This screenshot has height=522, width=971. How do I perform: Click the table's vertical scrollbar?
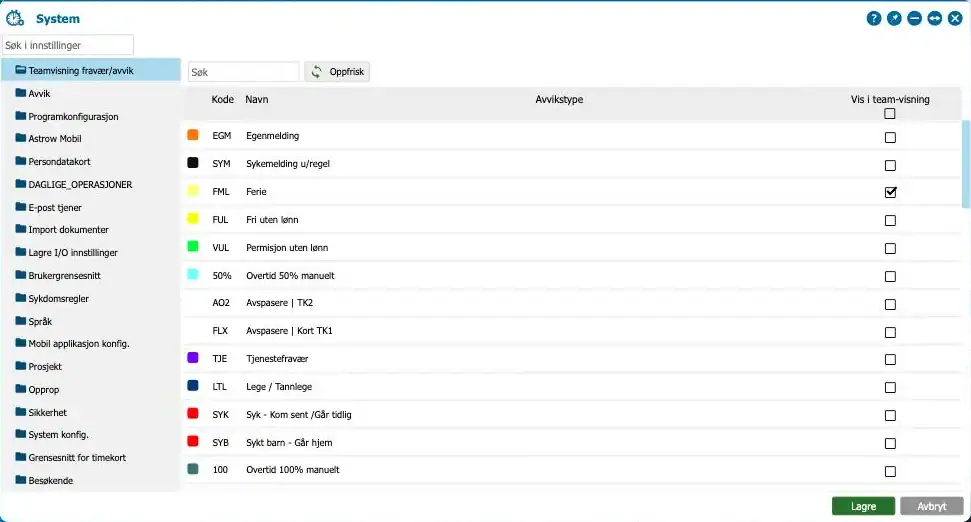pyautogui.click(x=966, y=164)
